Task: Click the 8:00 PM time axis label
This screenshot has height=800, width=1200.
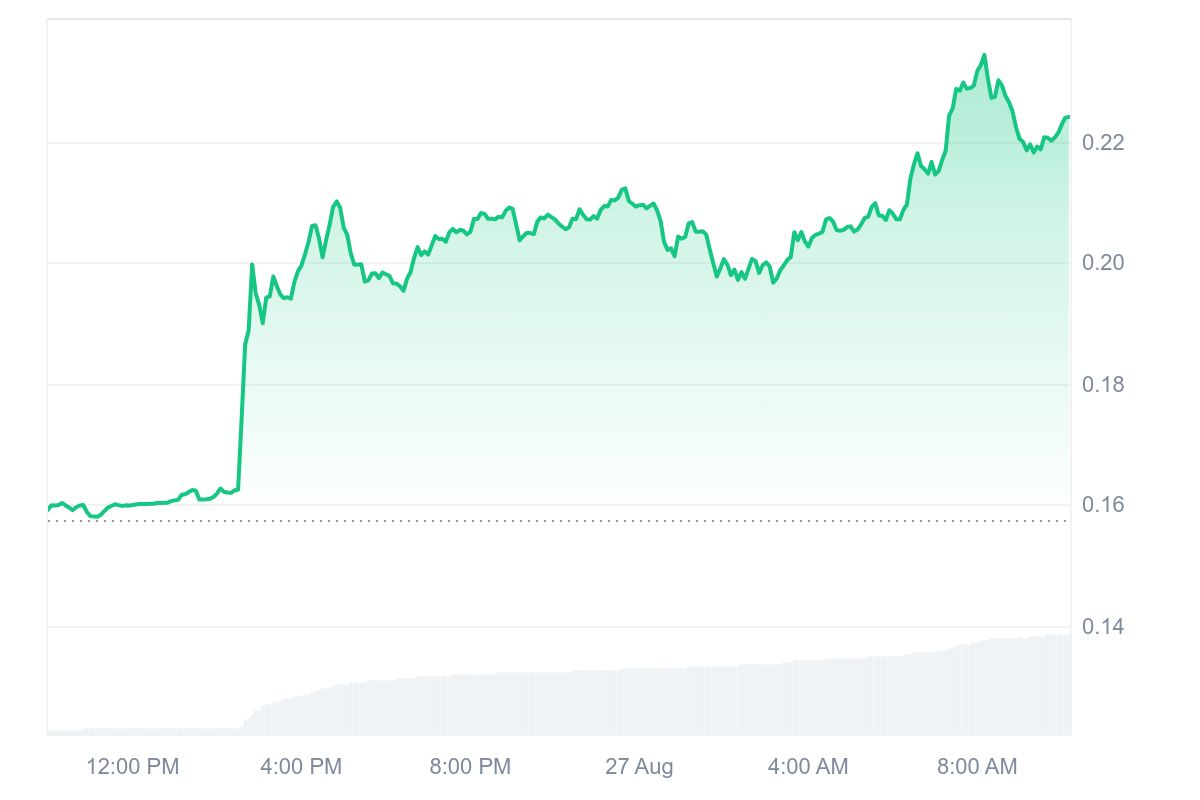Action: (x=470, y=767)
